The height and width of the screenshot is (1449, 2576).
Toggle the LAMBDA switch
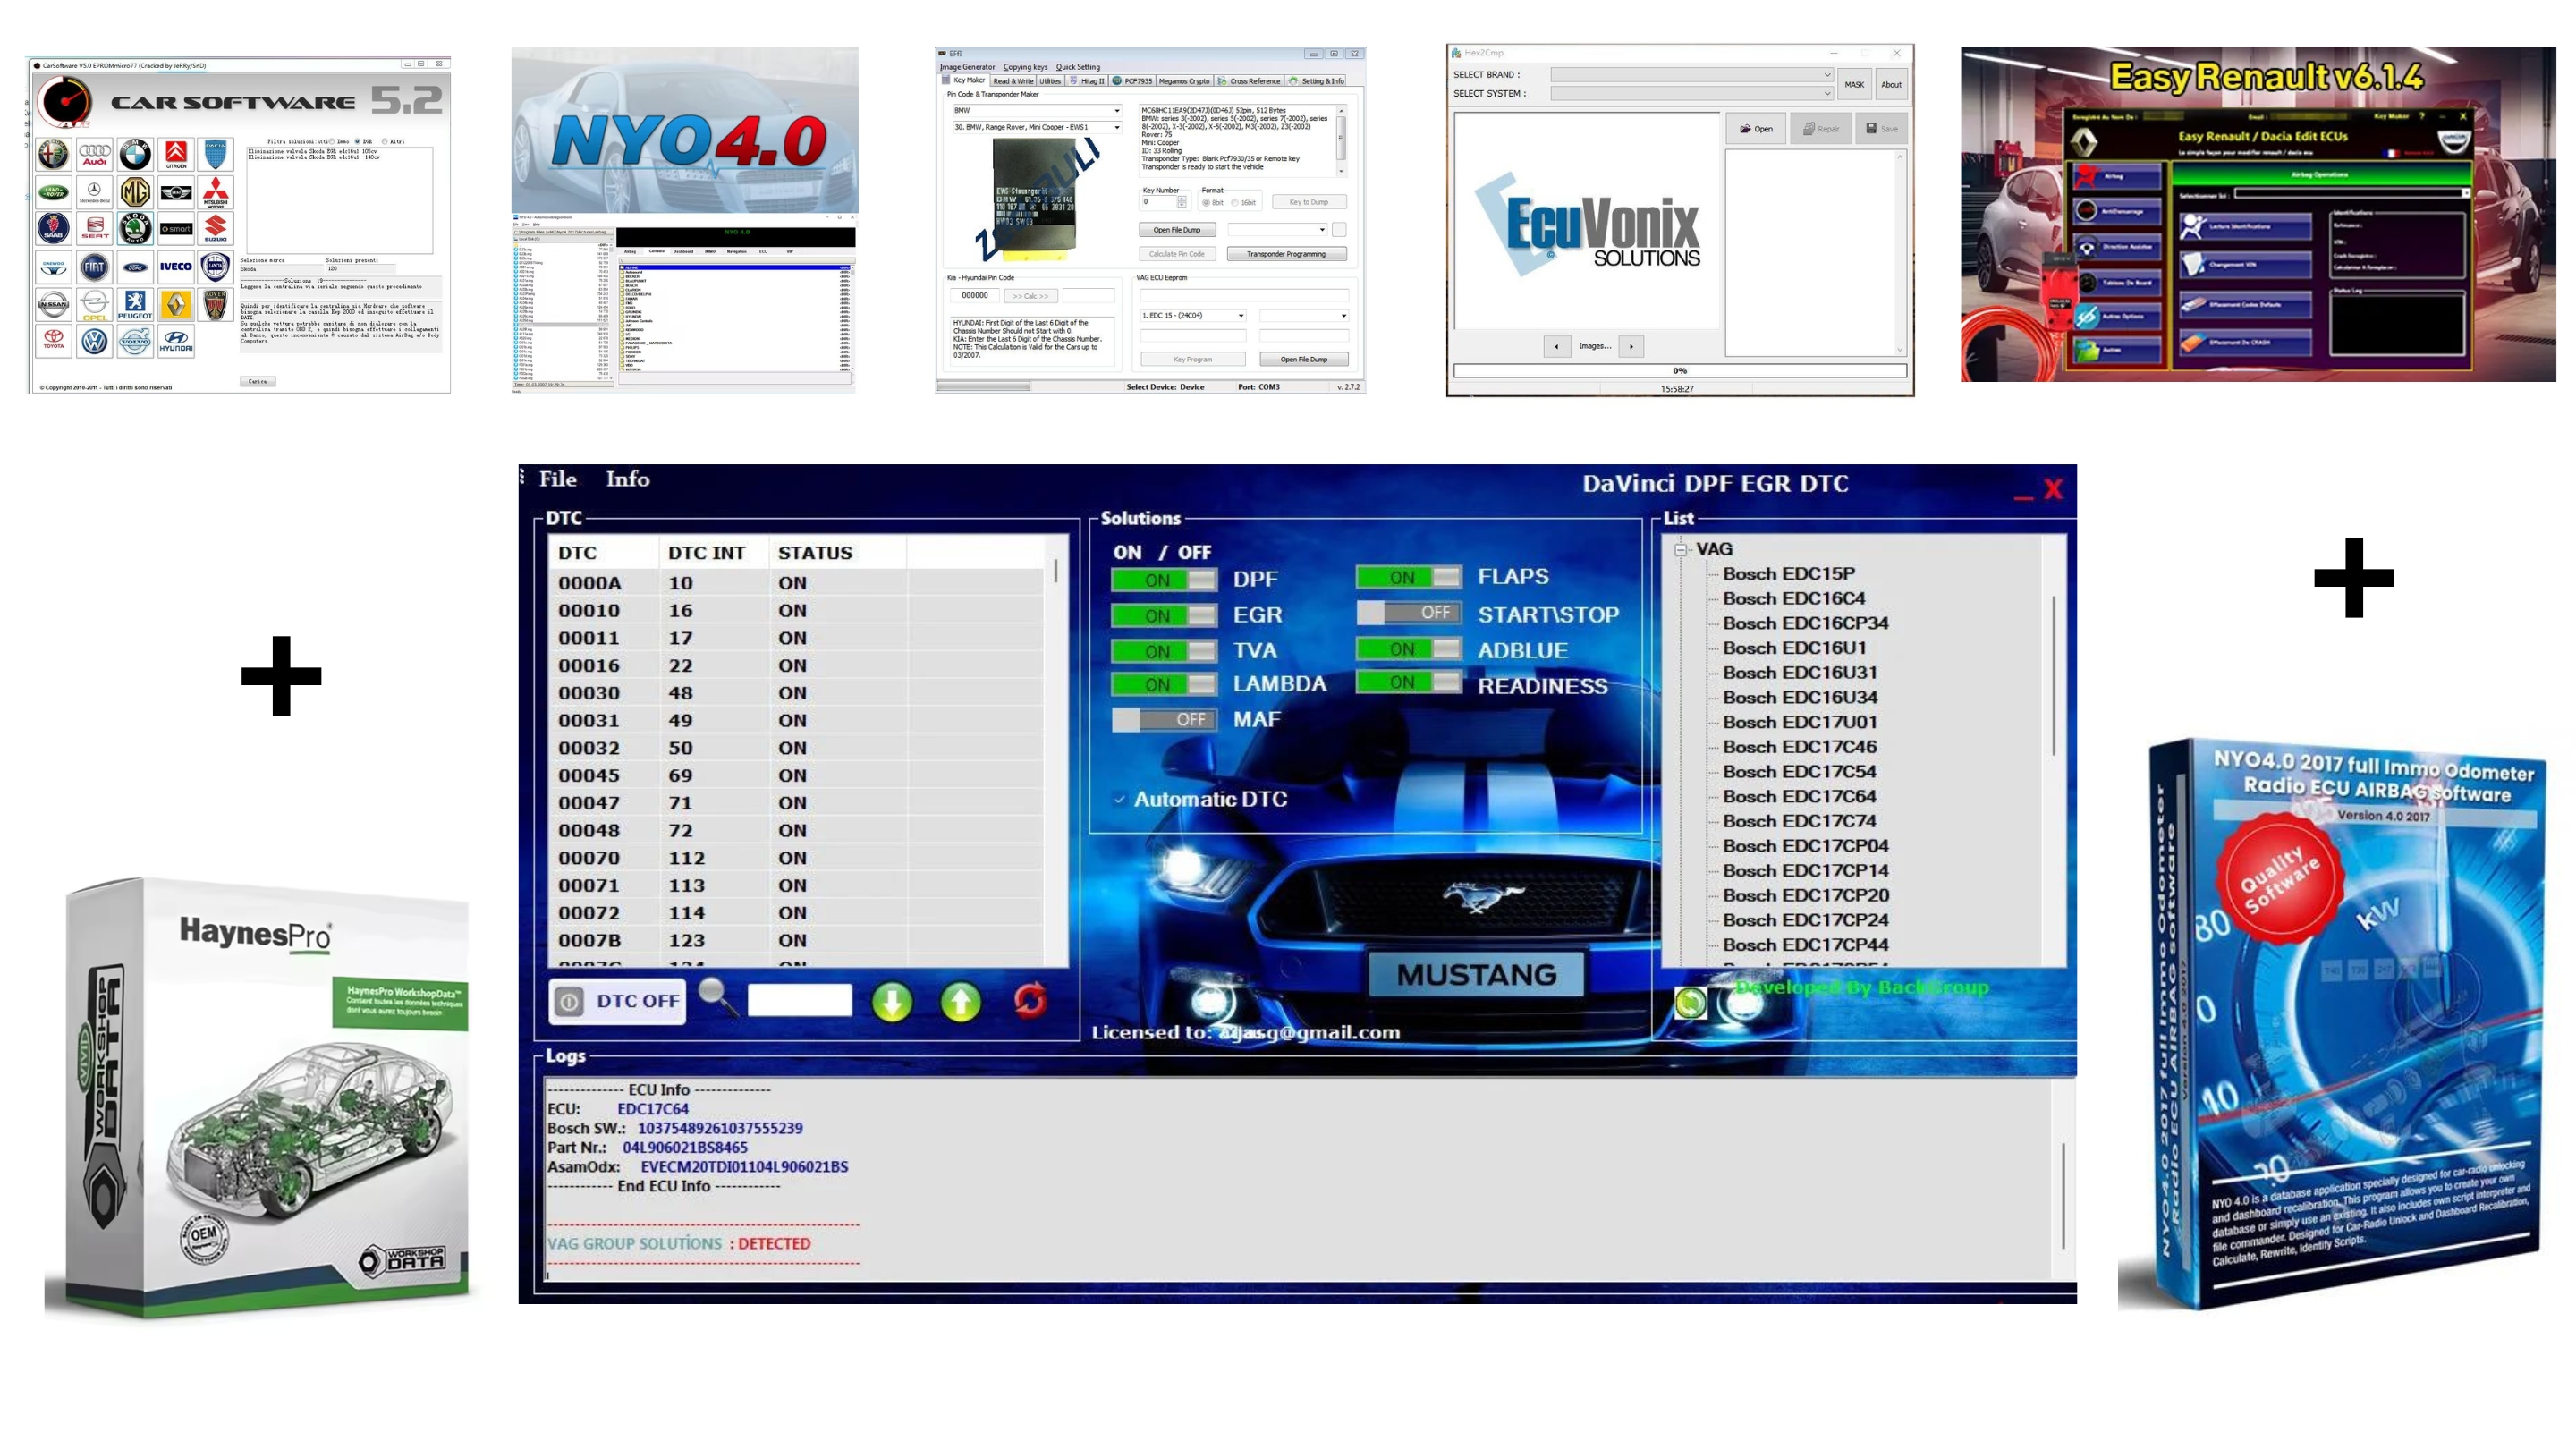pos(1164,685)
